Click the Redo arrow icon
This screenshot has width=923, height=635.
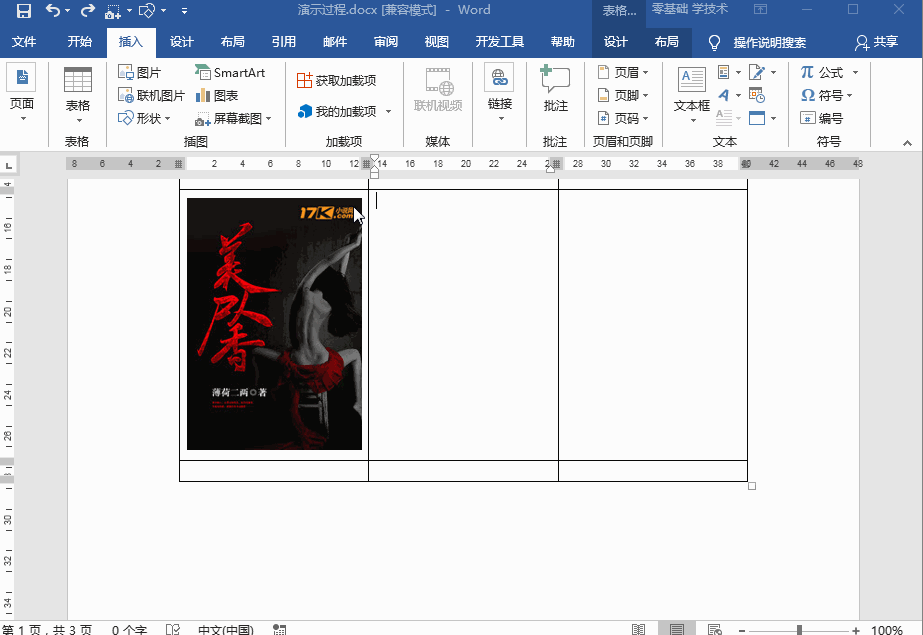pos(88,11)
